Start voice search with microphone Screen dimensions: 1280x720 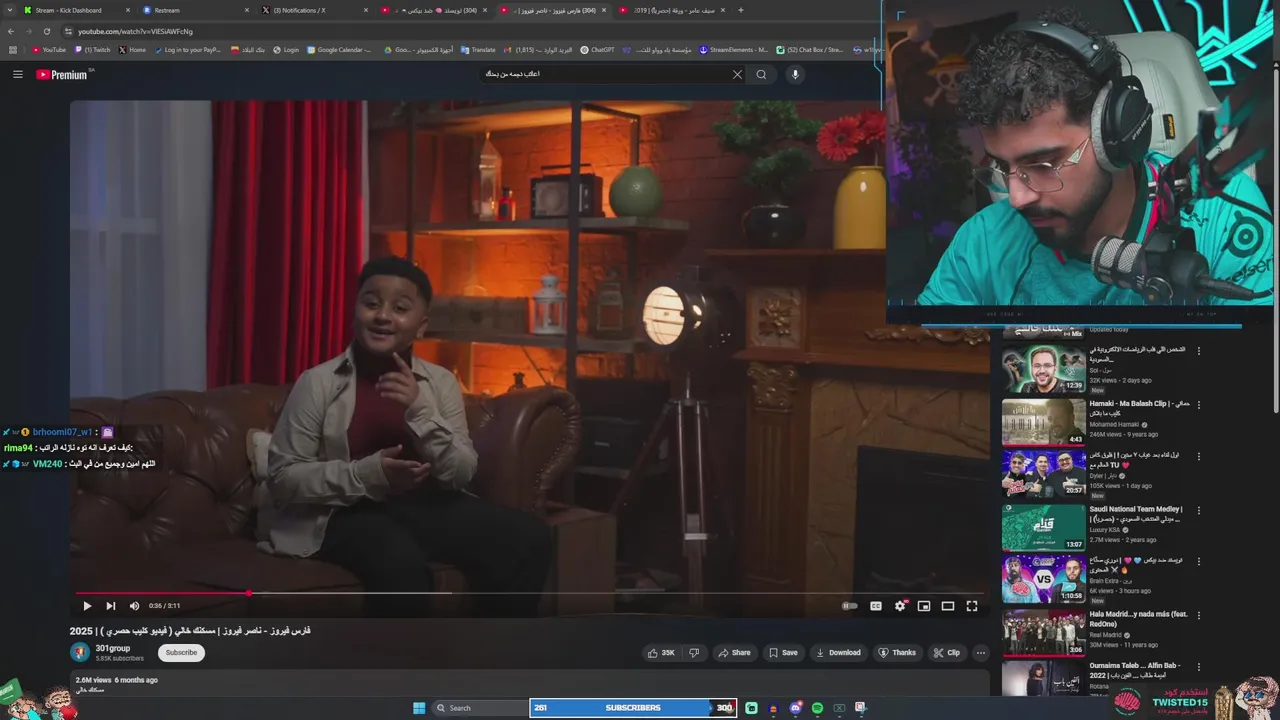click(795, 74)
